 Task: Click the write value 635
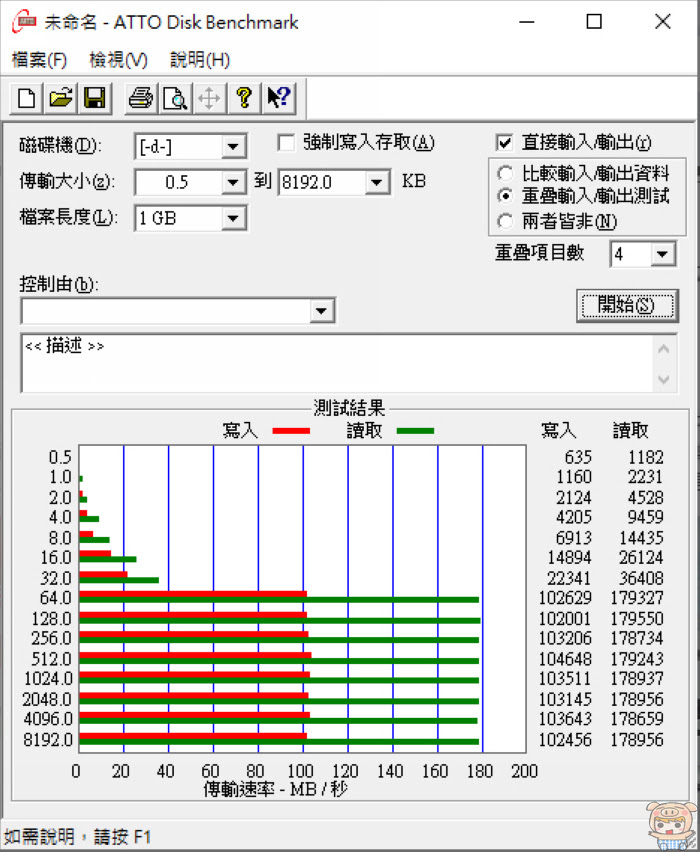click(578, 457)
